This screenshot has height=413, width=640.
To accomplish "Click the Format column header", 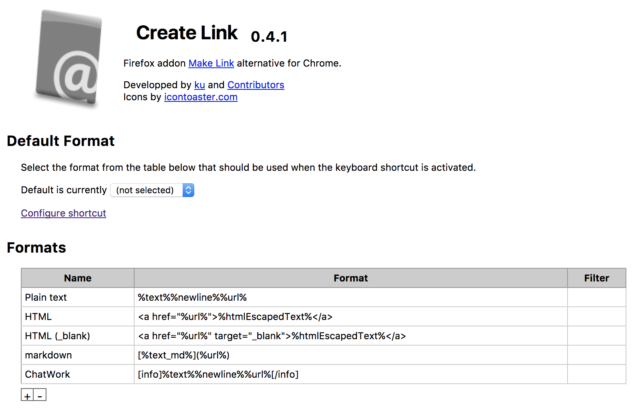I will pyautogui.click(x=351, y=278).
